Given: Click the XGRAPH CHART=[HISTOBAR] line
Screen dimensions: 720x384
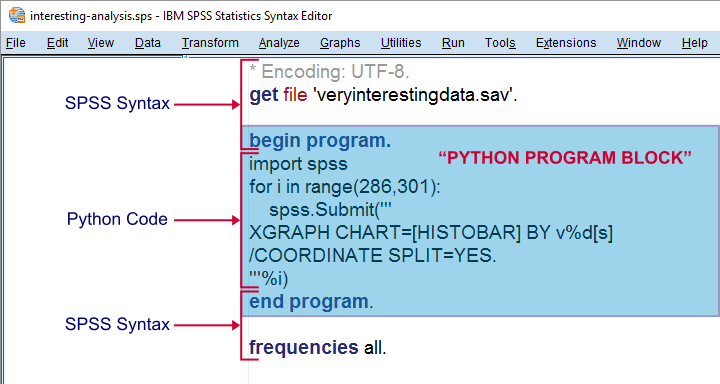Looking at the screenshot, I should [431, 233].
